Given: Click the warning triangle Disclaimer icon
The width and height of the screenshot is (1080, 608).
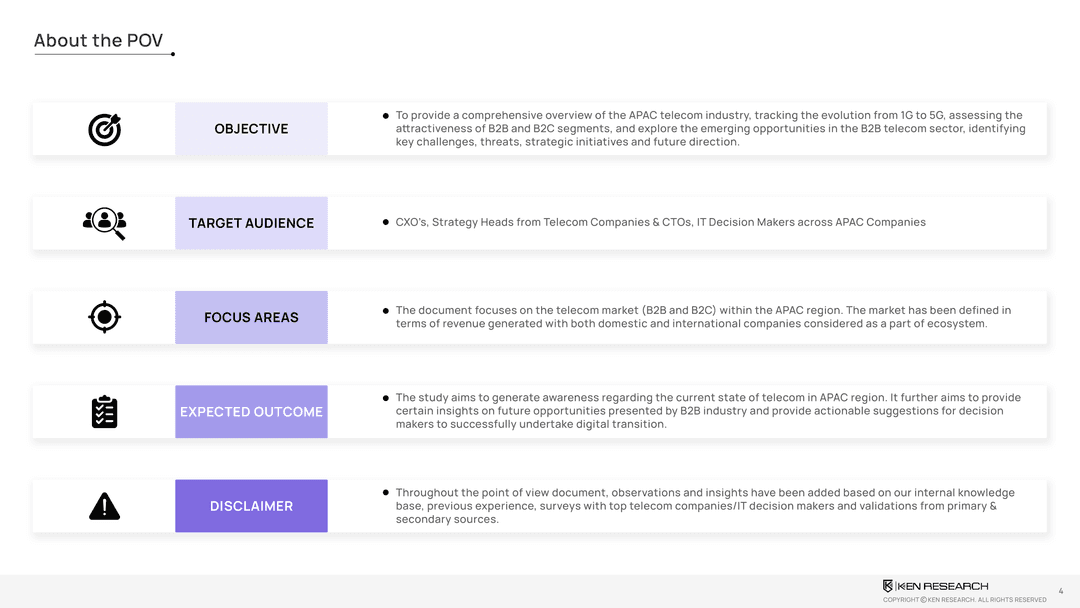Looking at the screenshot, I should pyautogui.click(x=104, y=506).
